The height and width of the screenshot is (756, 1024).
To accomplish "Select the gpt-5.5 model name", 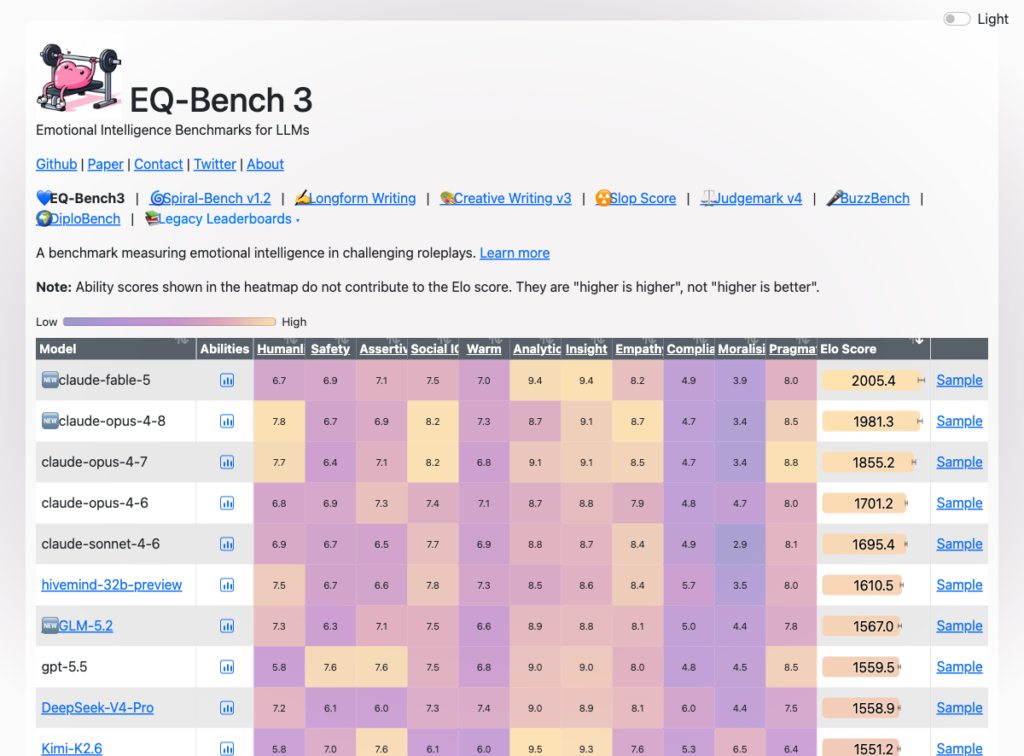I will 64,667.
